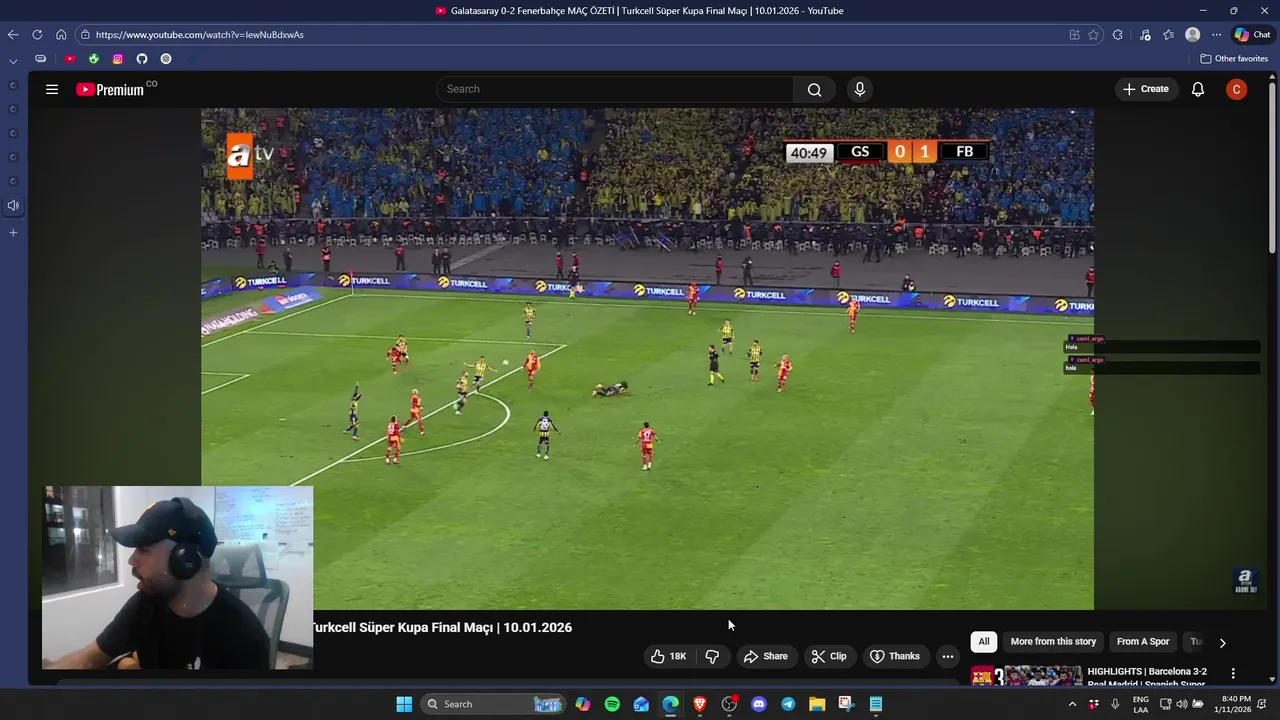This screenshot has height=720, width=1280.
Task: Open the browser profile avatar
Action: [x=1192, y=34]
